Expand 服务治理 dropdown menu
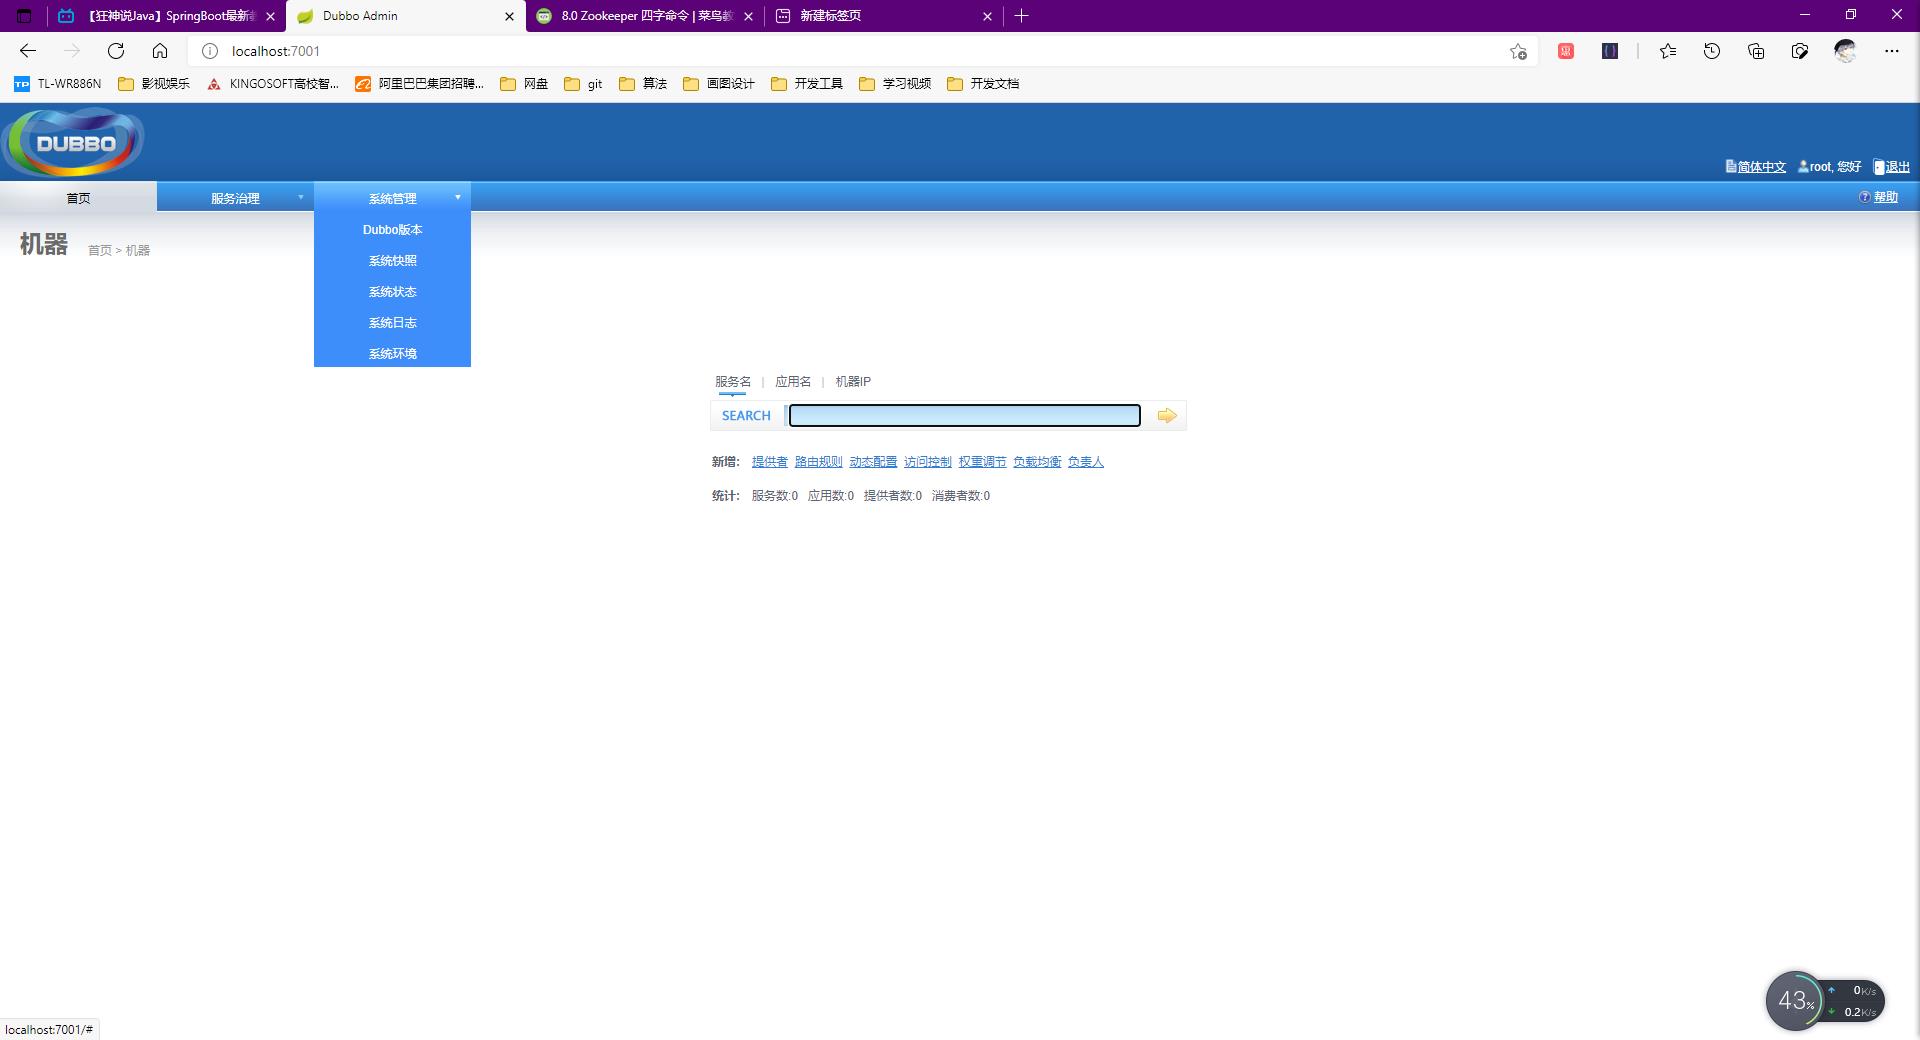This screenshot has width=1920, height=1040. [235, 198]
